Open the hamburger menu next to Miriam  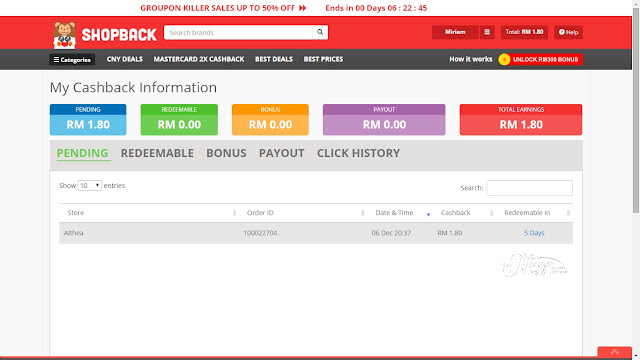coord(487,32)
